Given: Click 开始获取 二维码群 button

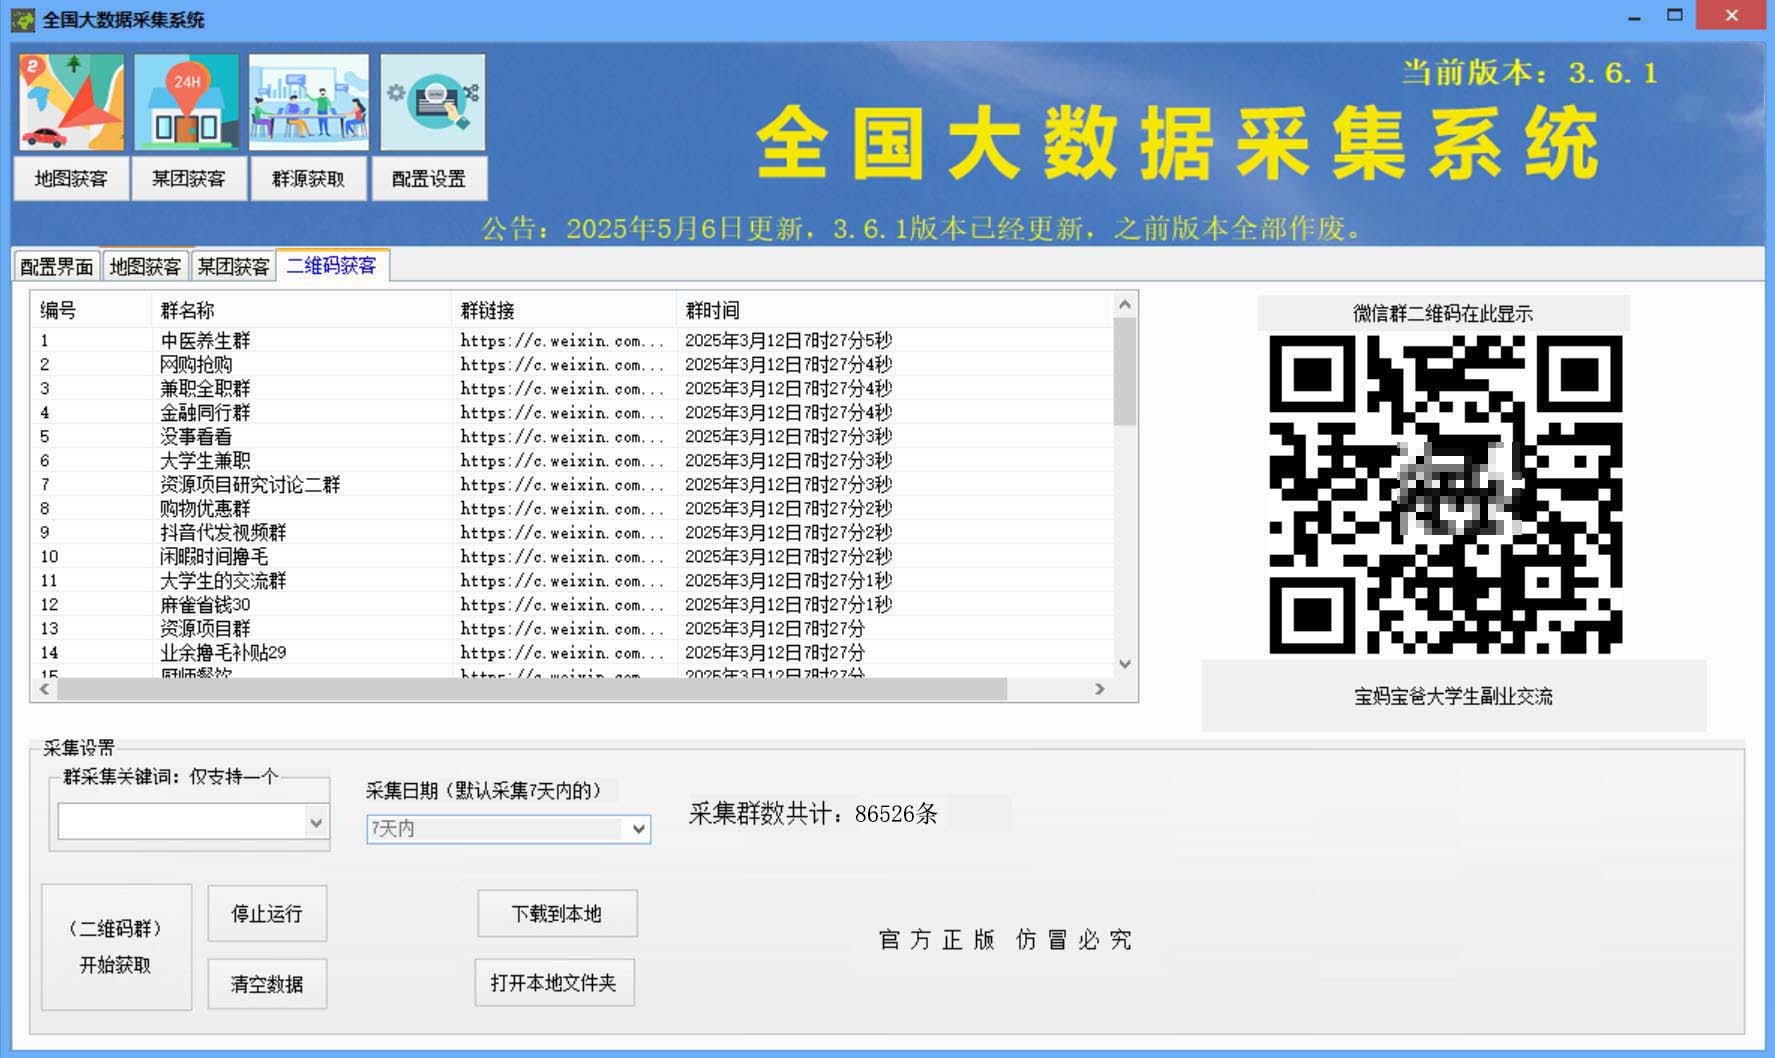Looking at the screenshot, I should pos(116,946).
